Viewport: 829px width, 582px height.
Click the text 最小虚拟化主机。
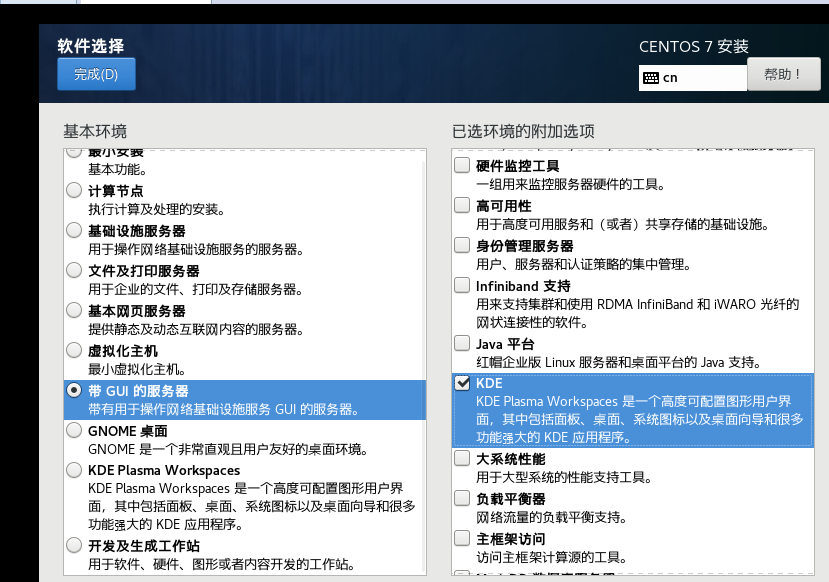(x=137, y=369)
